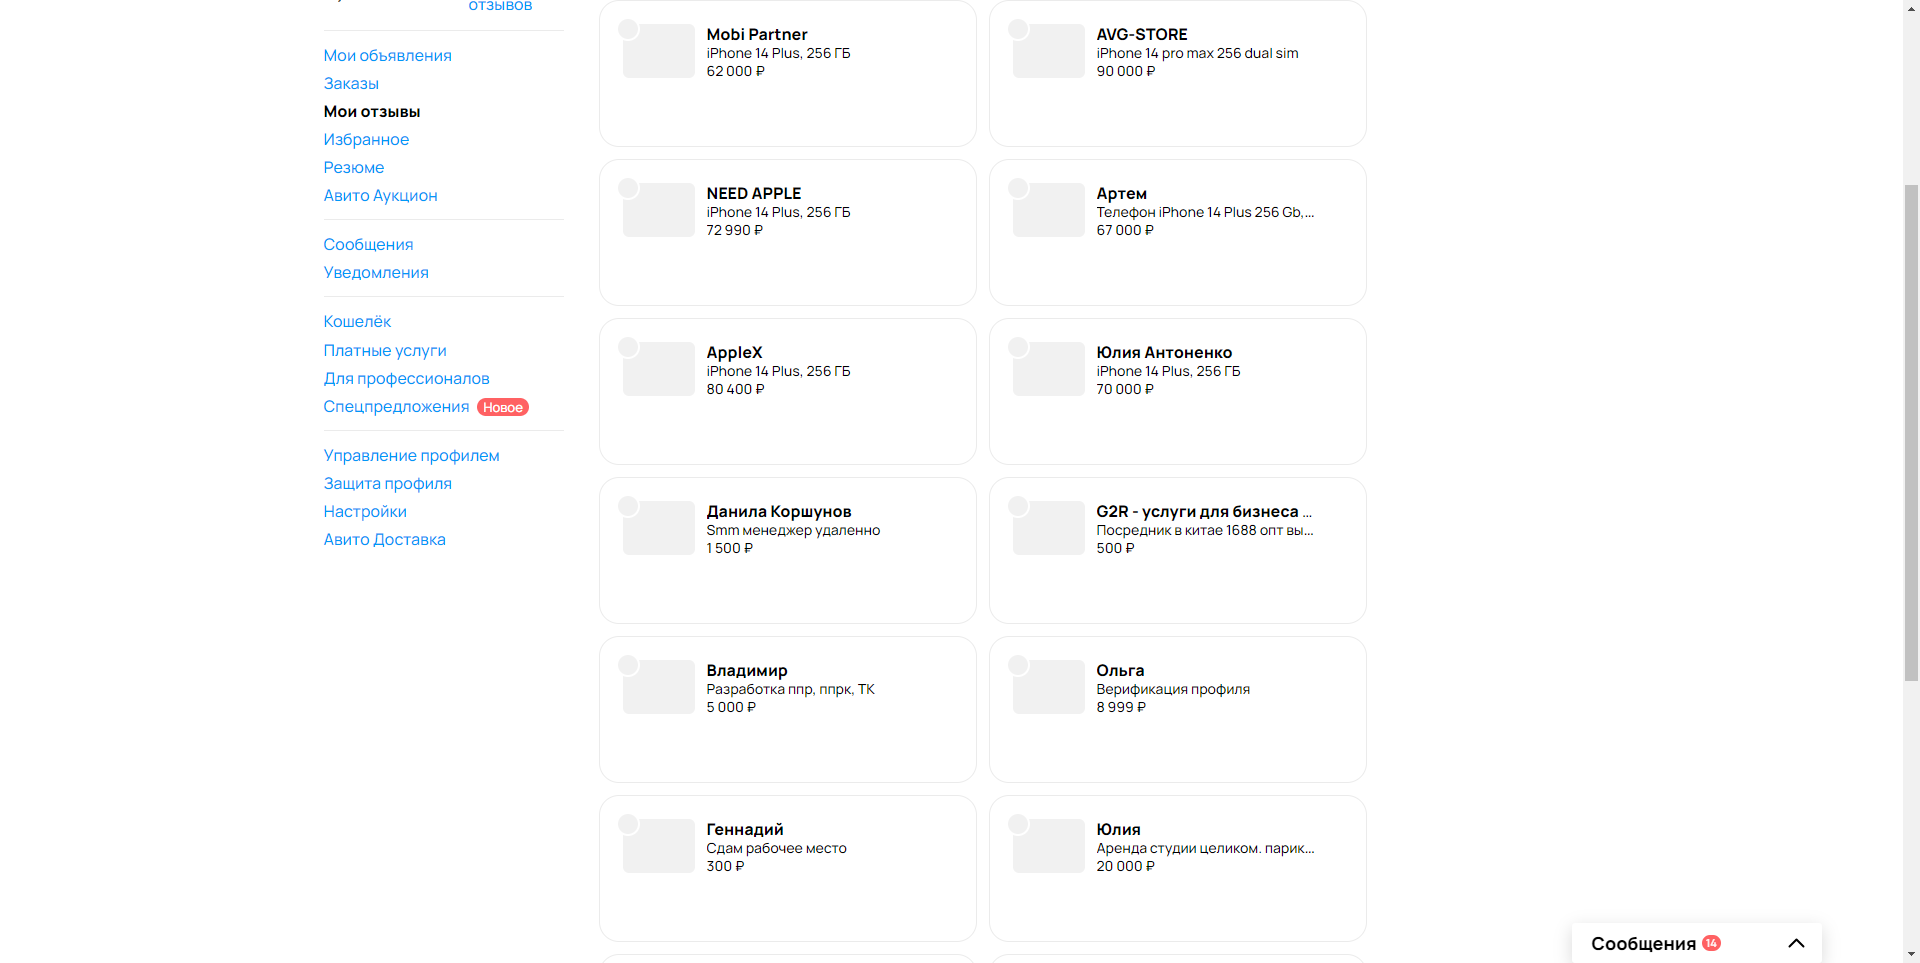The height and width of the screenshot is (963, 1920).
Task: Click the G2R seller avatar circle
Action: (1018, 506)
